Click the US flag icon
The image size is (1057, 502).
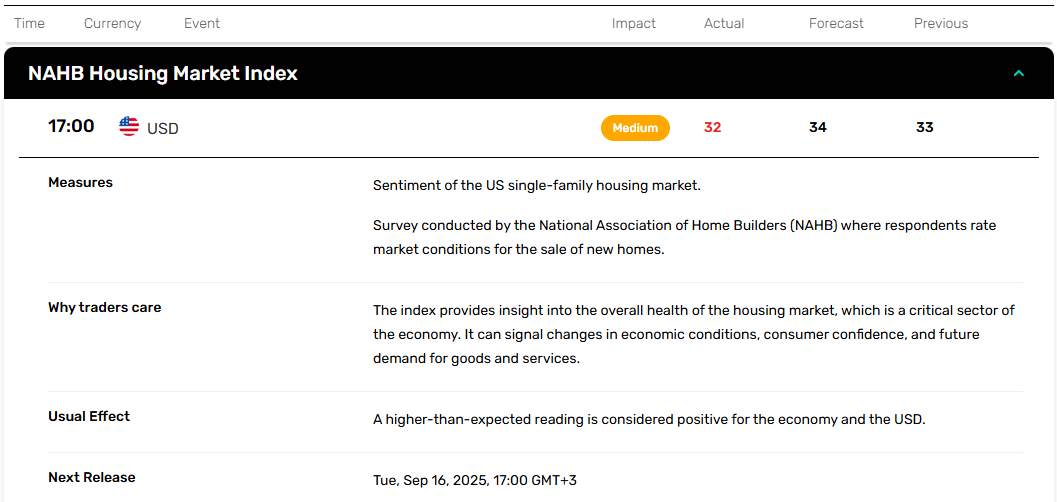tap(129, 126)
